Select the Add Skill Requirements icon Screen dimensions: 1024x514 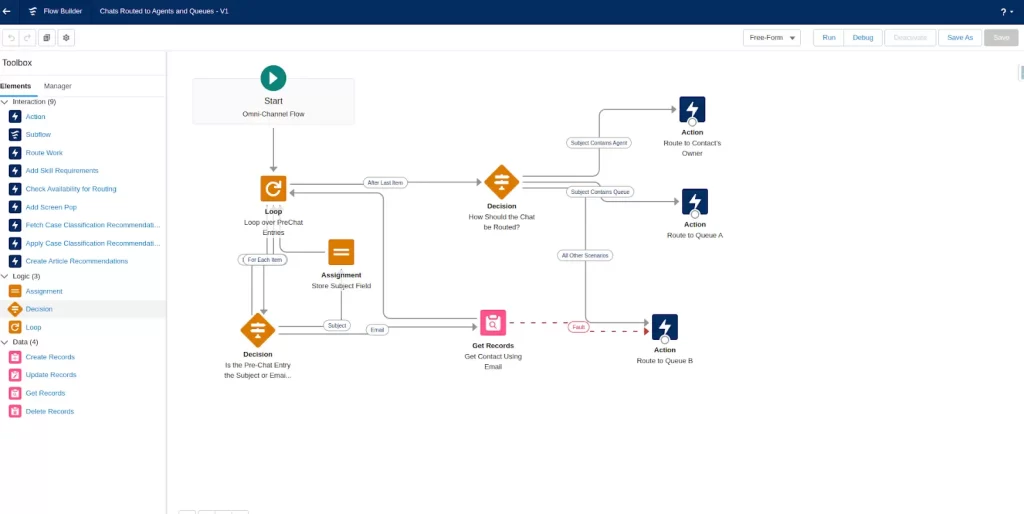(15, 170)
